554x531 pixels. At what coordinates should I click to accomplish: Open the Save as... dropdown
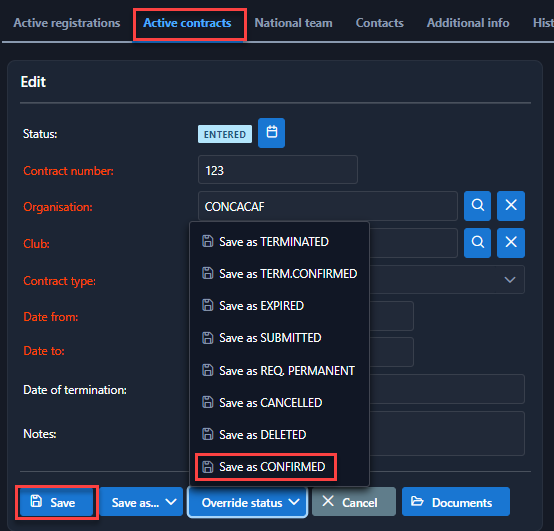(141, 502)
